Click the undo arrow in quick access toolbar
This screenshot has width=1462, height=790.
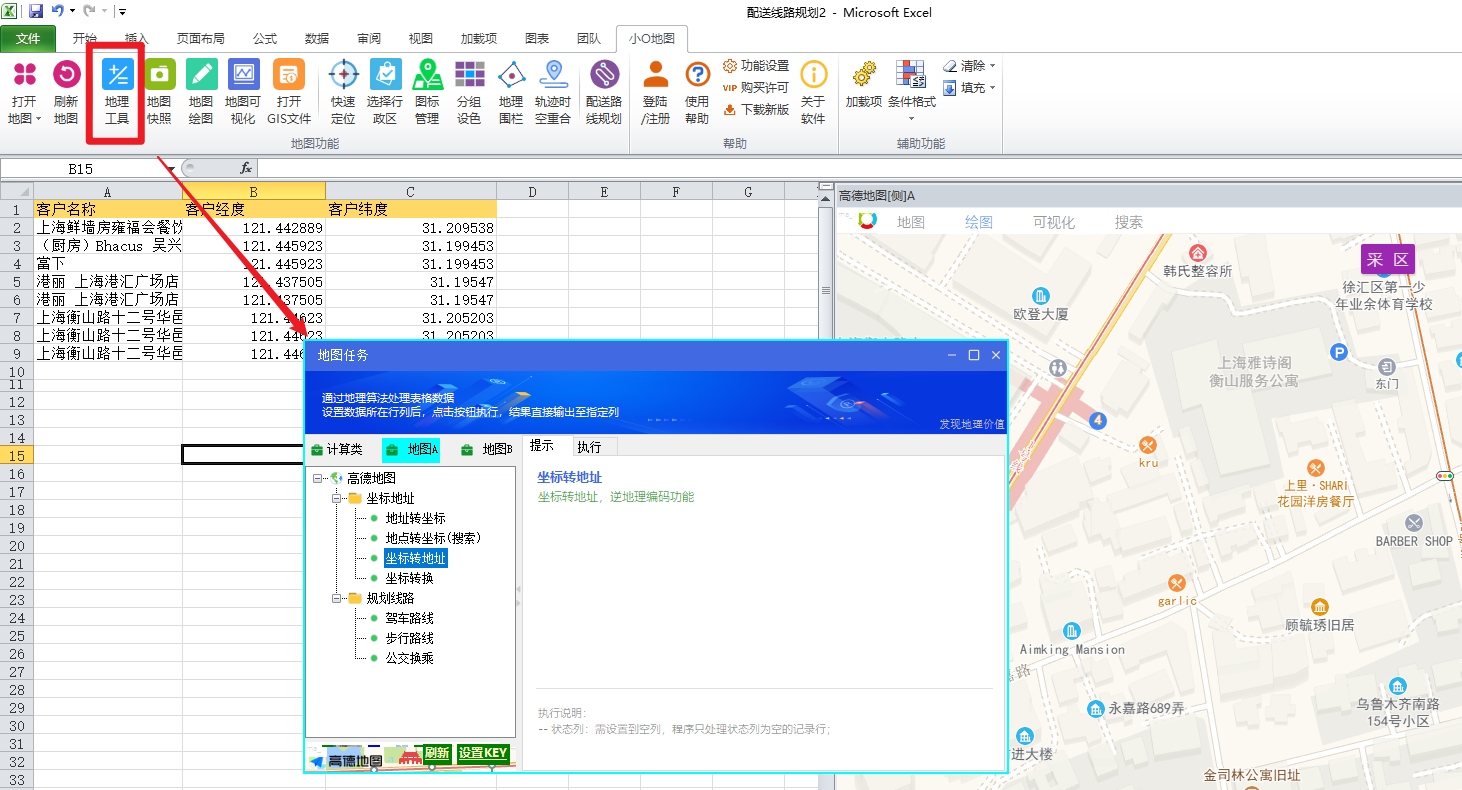[x=57, y=11]
